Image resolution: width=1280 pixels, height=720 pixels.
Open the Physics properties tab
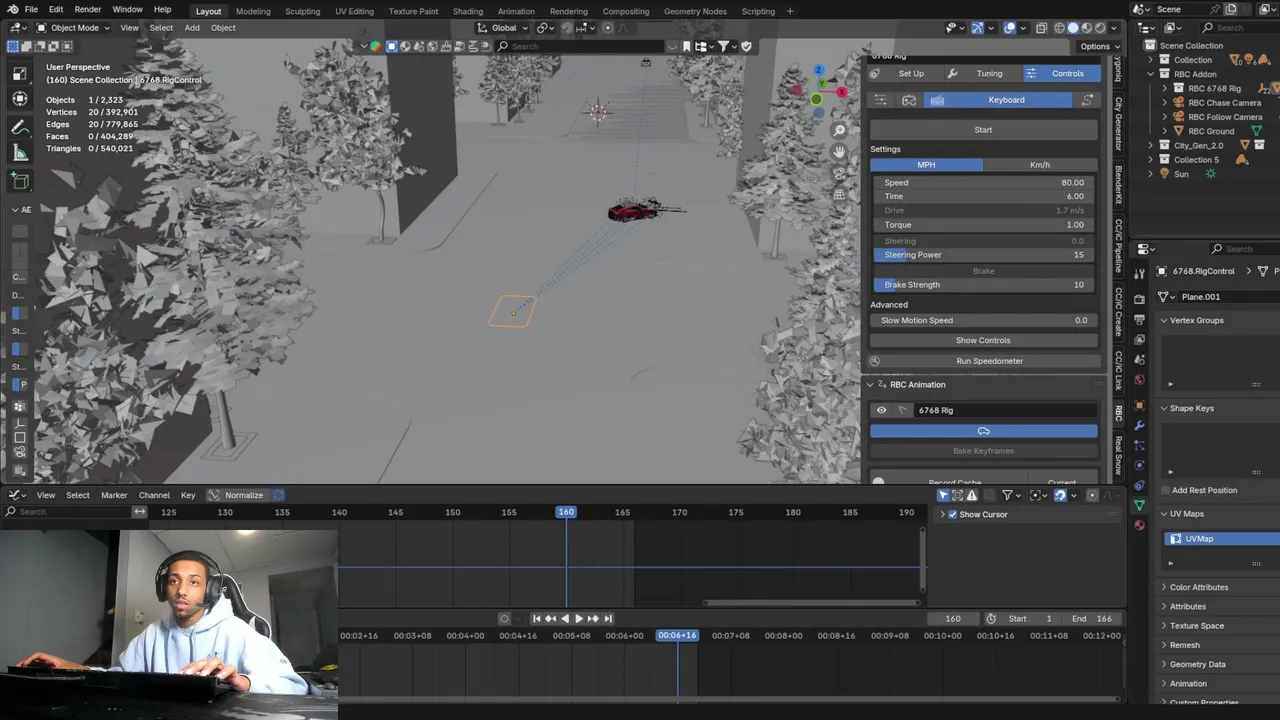coord(1139,465)
